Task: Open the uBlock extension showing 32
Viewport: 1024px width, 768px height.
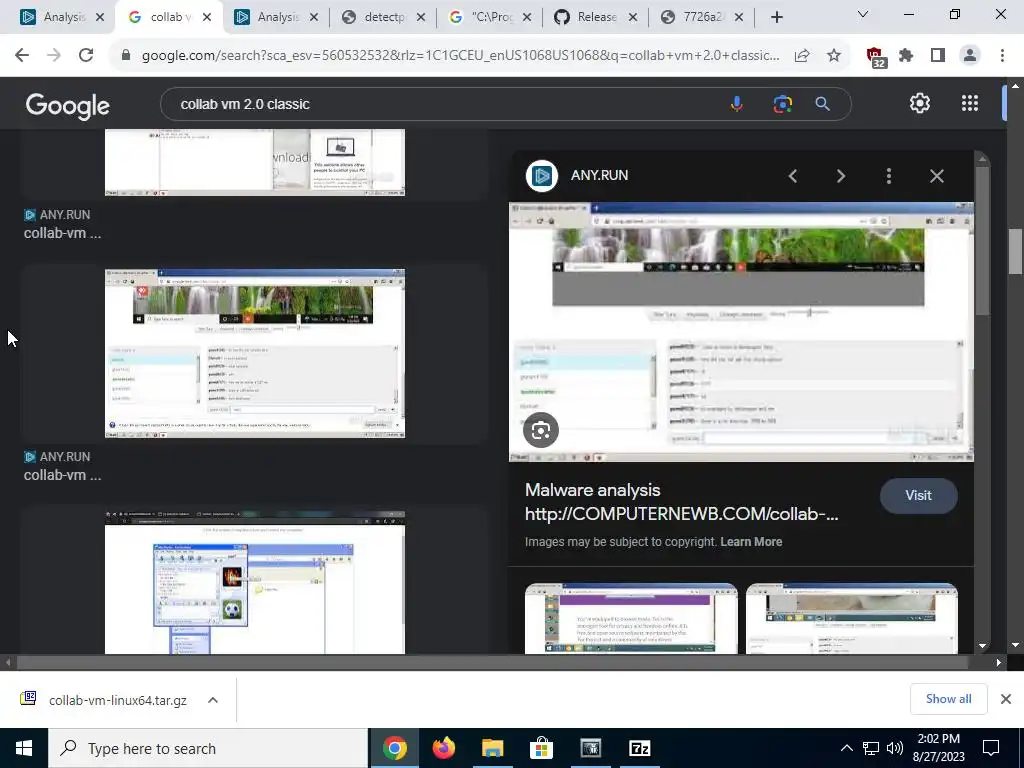Action: point(875,57)
